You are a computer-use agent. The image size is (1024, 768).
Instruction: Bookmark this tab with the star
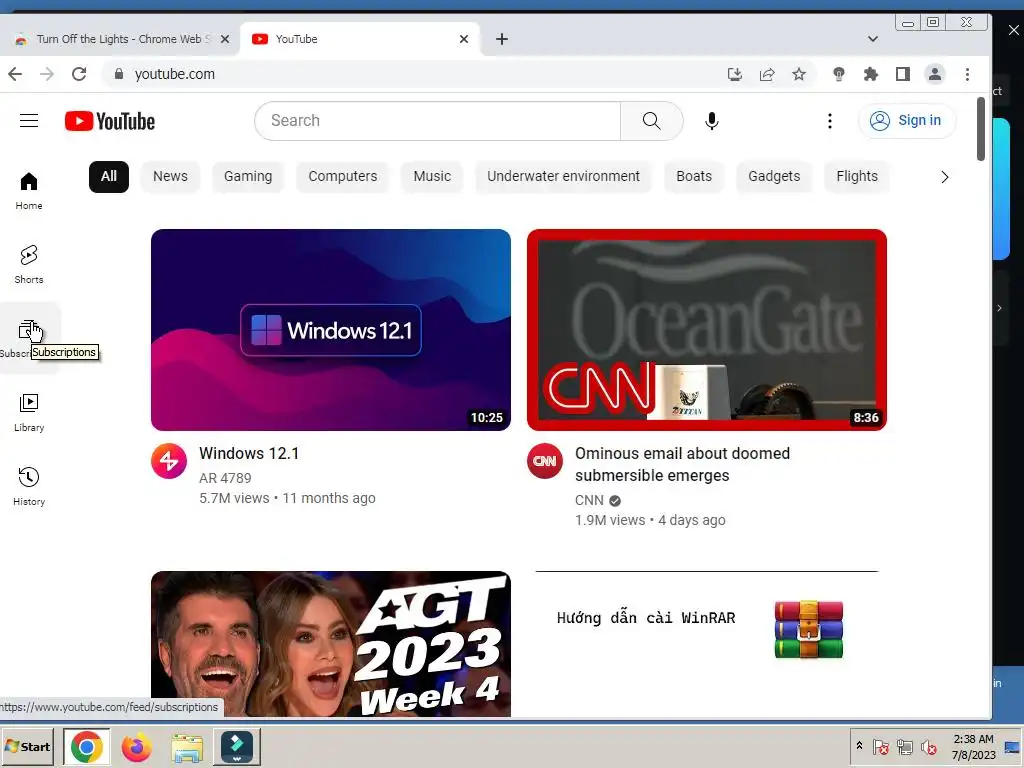(799, 74)
